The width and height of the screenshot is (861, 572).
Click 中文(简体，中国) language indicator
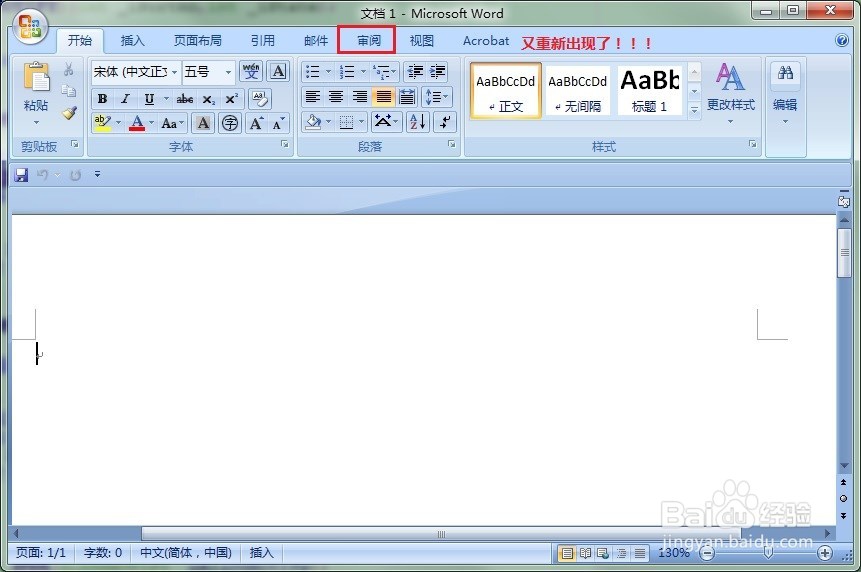(186, 553)
